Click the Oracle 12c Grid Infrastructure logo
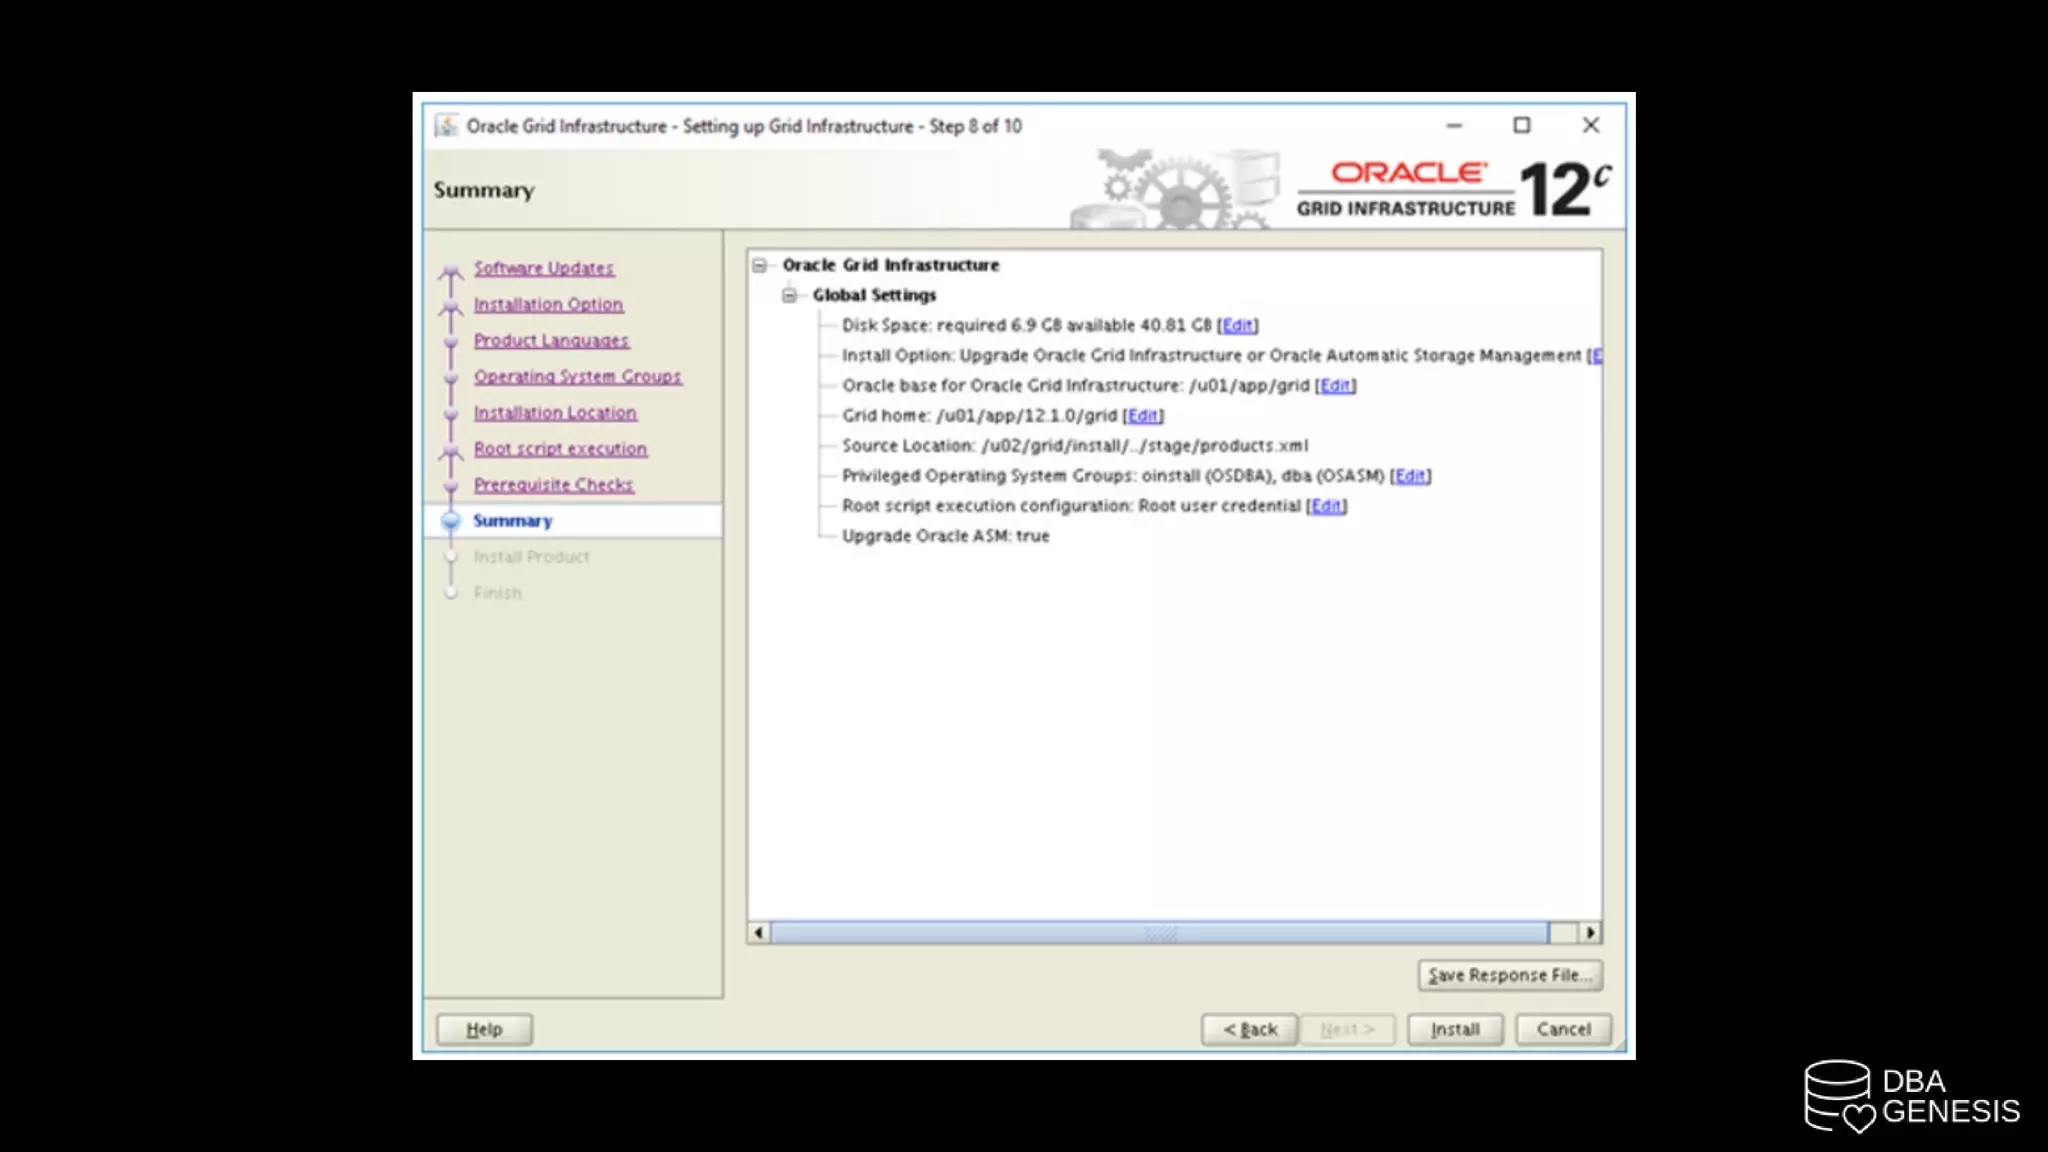Image resolution: width=2048 pixels, height=1152 pixels. point(1453,189)
